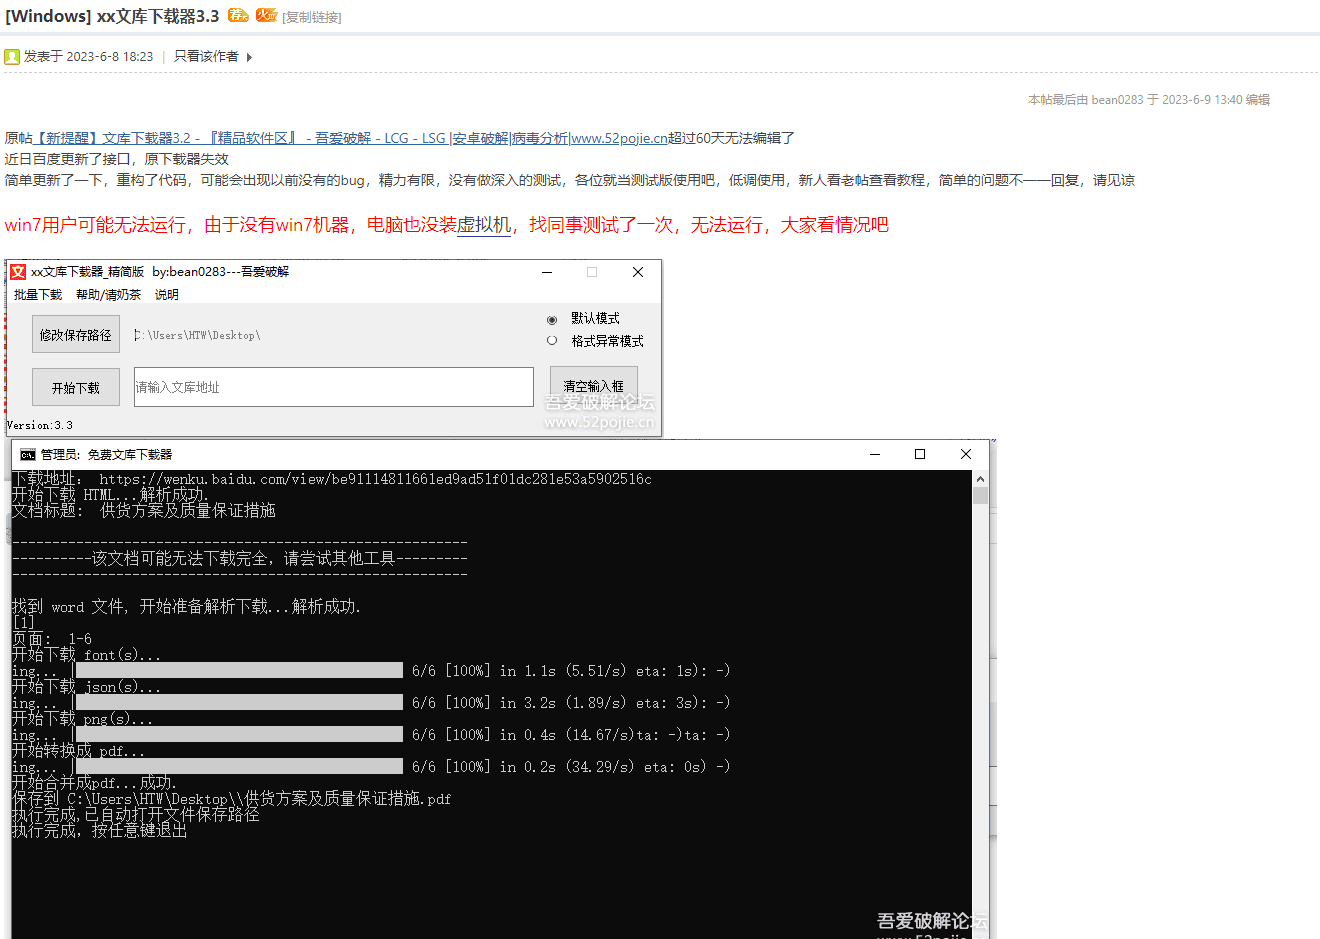Click the 找到 word 文件 console line
Screen dimensions: 1320x939
tap(186, 607)
